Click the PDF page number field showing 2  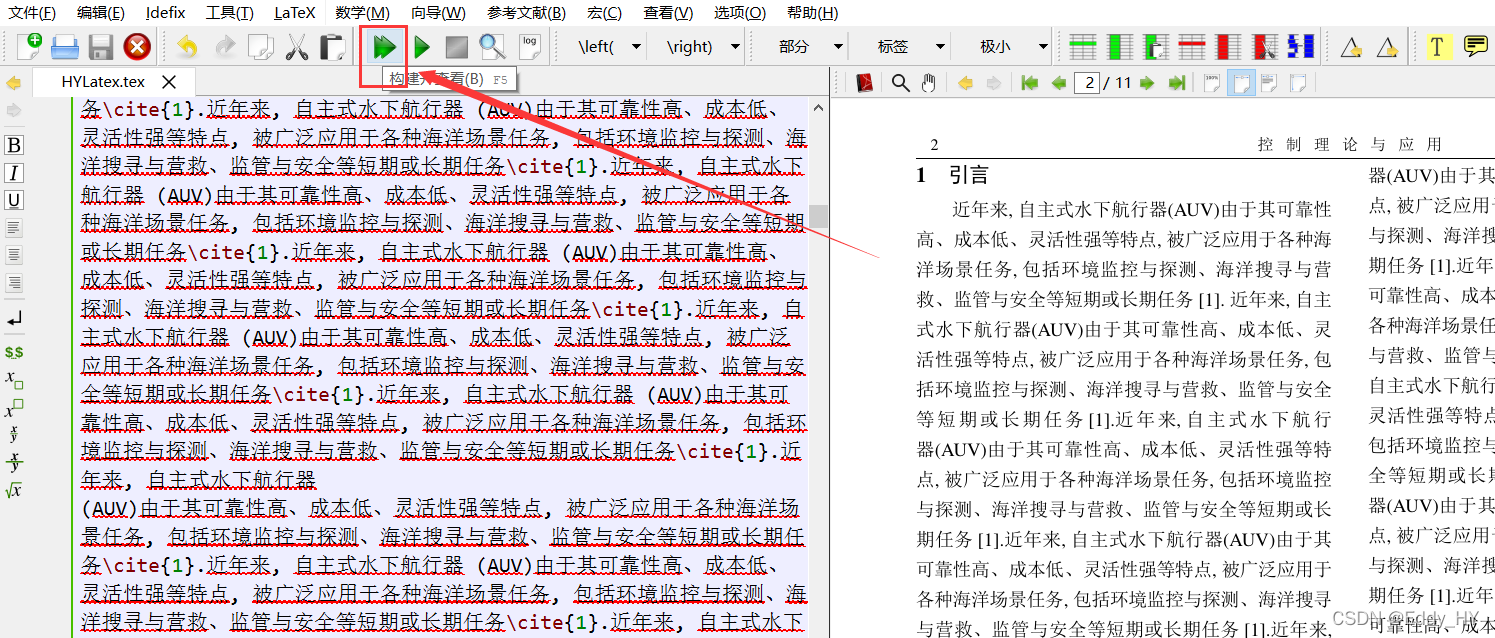click(1088, 83)
